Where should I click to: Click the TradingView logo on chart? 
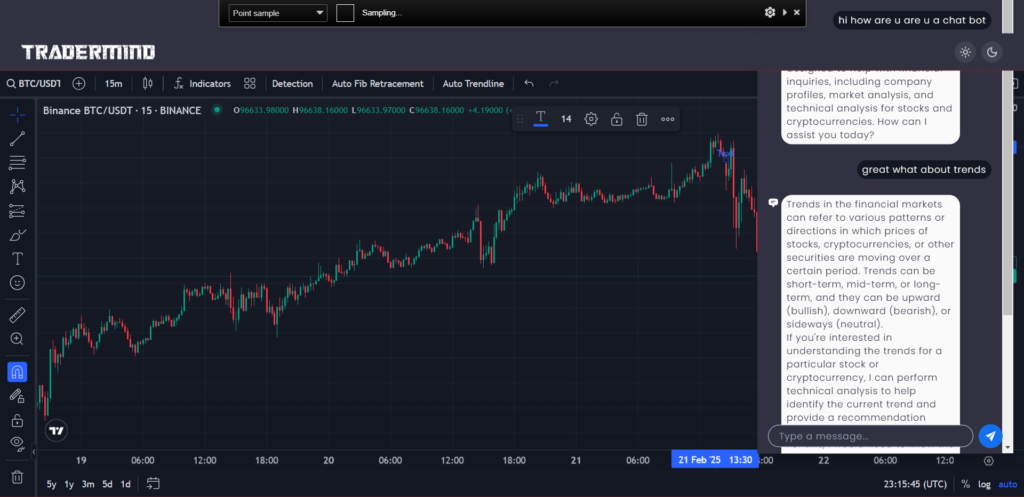57,430
